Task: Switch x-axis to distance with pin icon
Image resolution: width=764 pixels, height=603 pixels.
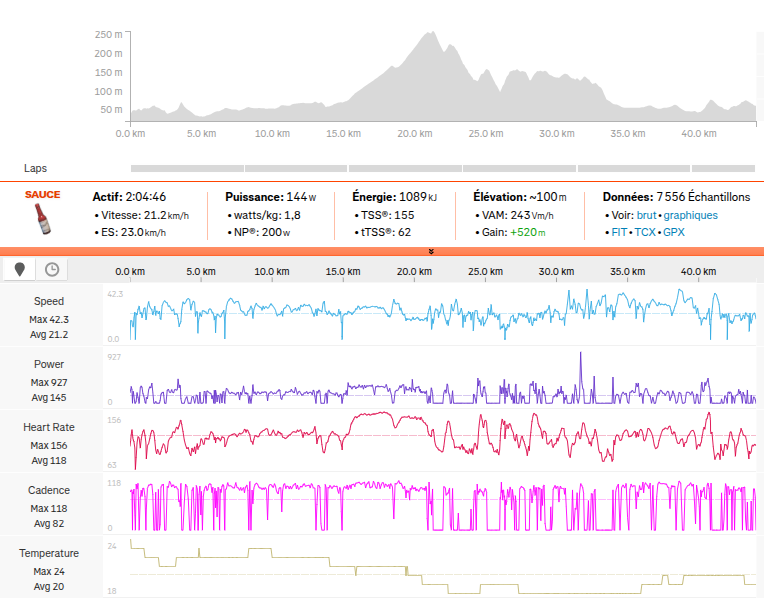Action: point(19,269)
